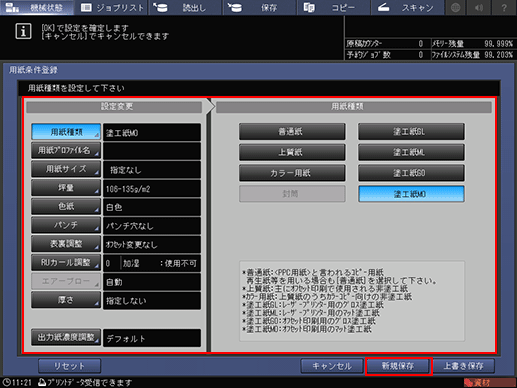The width and height of the screenshot is (517, 388).
Task: Click the information icon beside the message
Action: pyautogui.click(x=23, y=31)
